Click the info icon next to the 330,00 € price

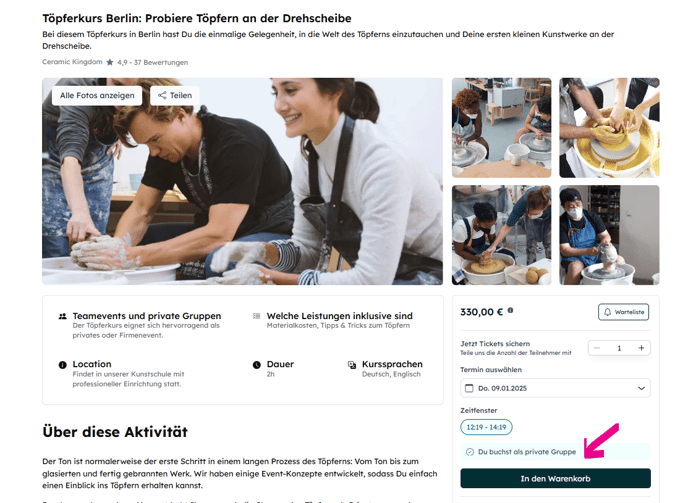510,310
